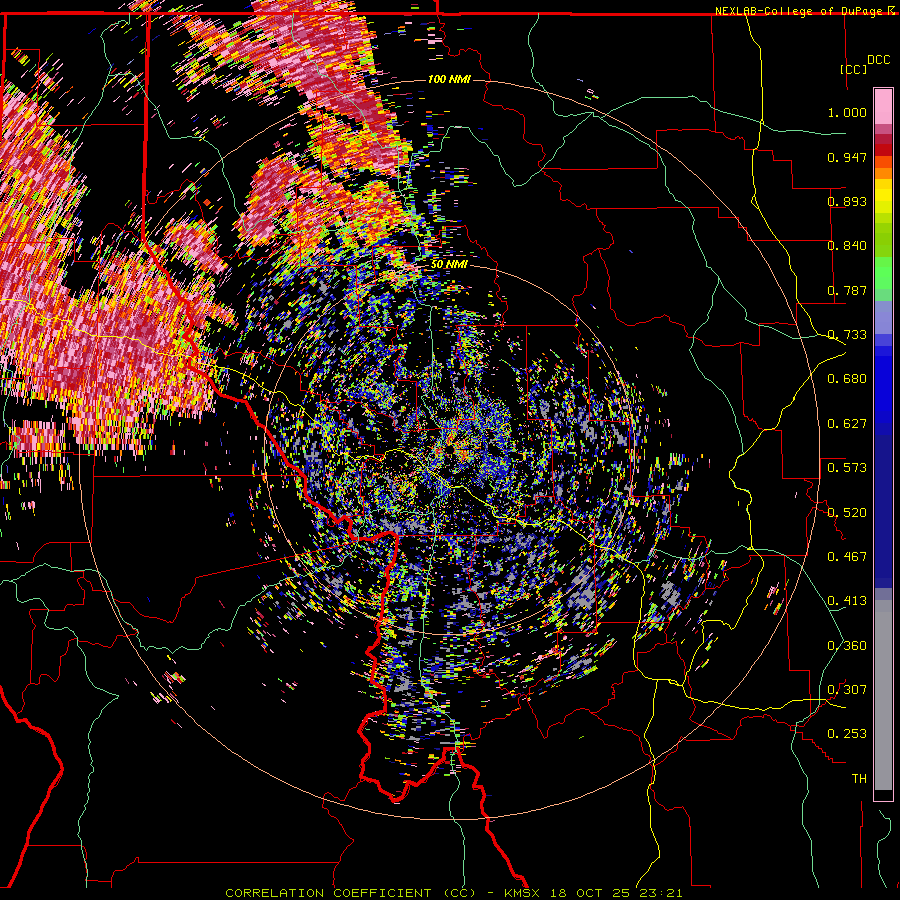Click the 1.000 scale value

coord(847,112)
